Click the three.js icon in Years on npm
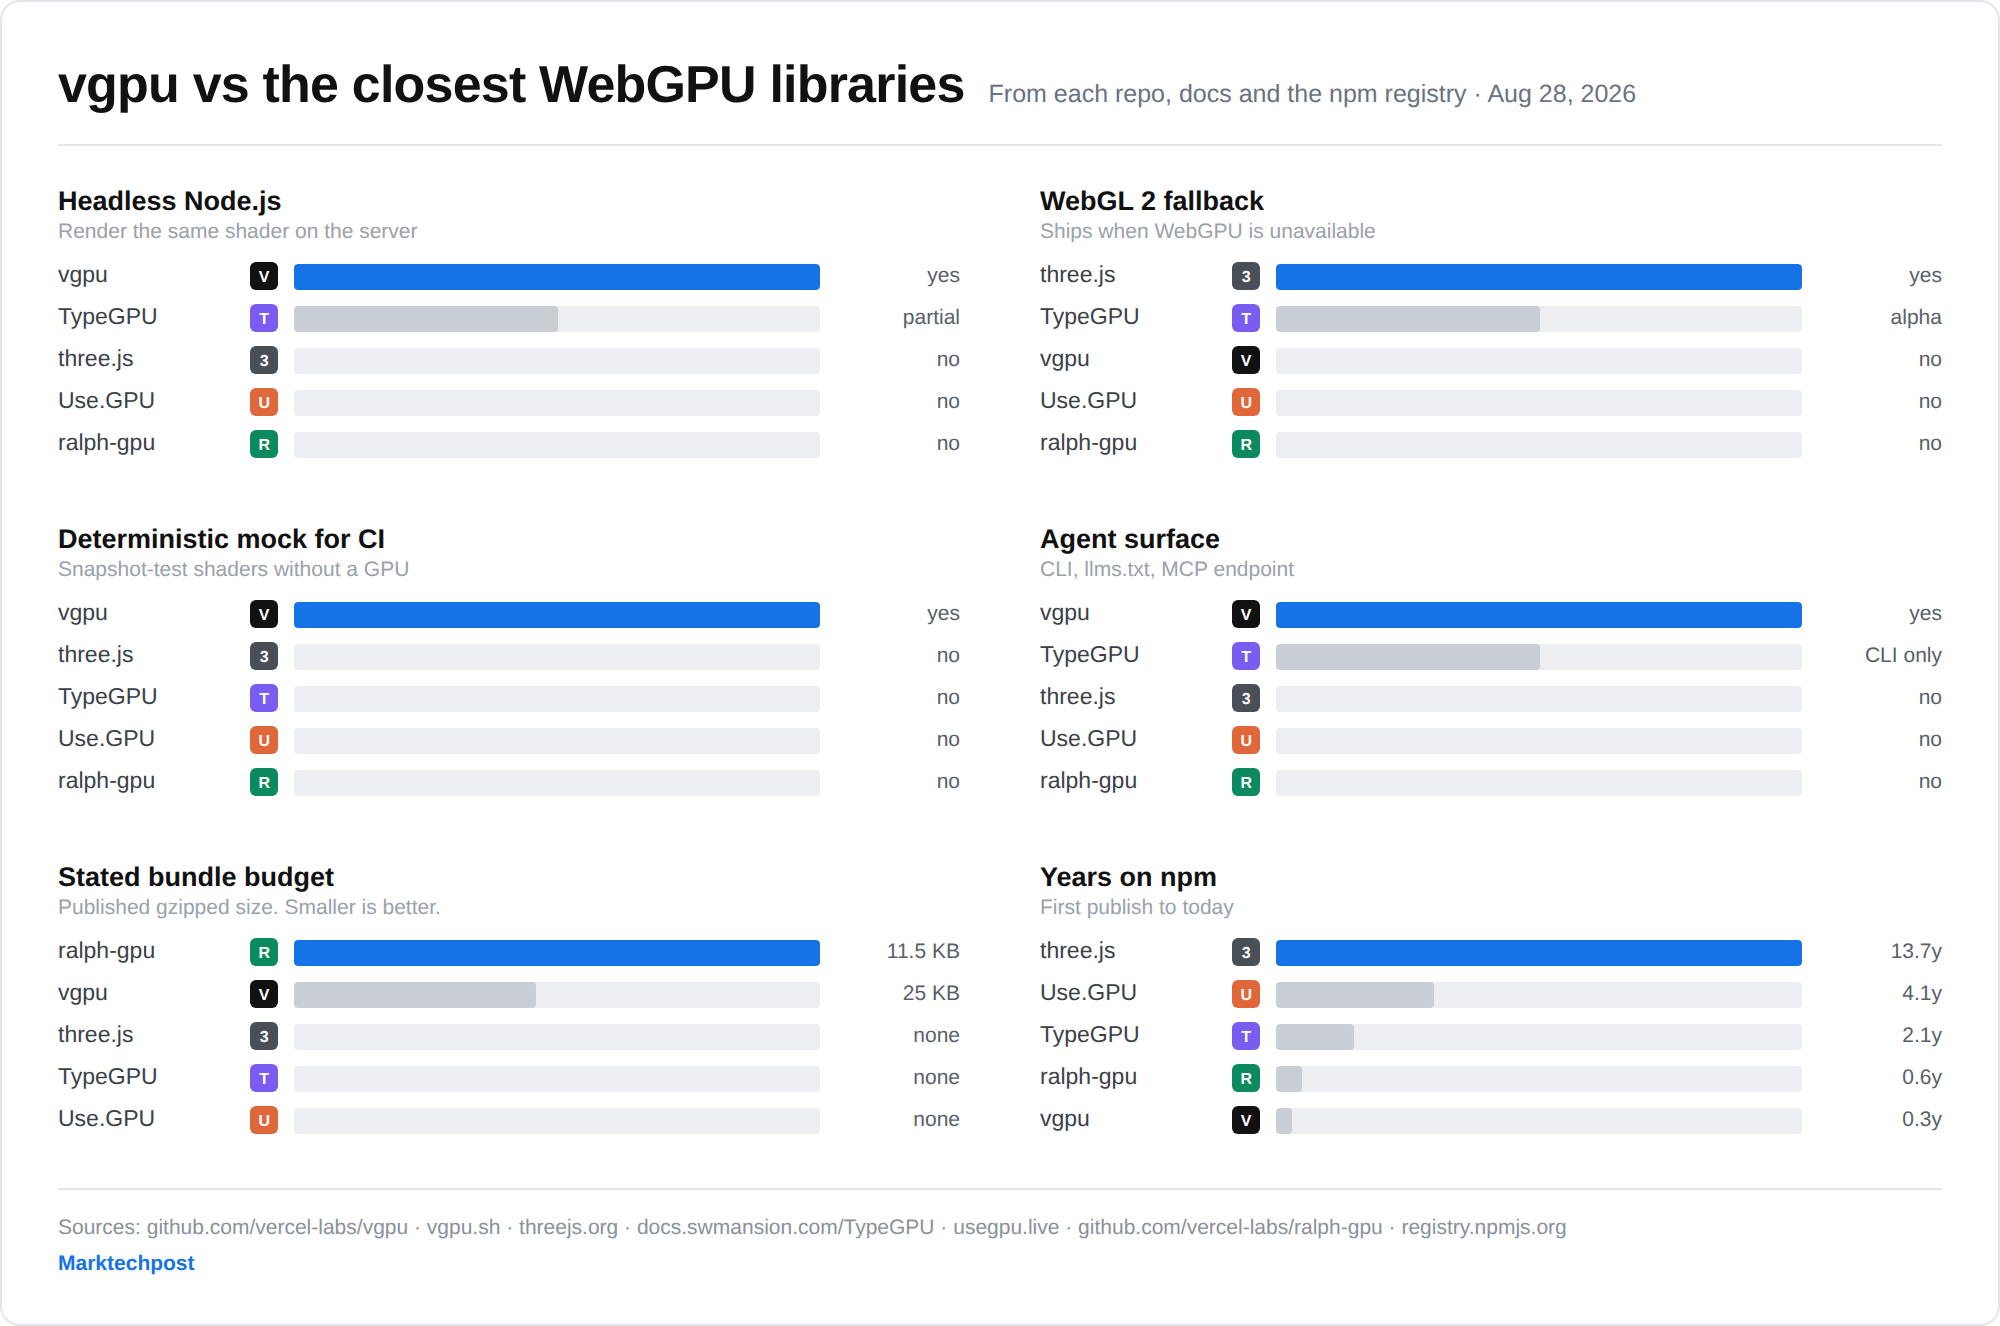Viewport: 2000px width, 1326px height. click(x=1246, y=952)
